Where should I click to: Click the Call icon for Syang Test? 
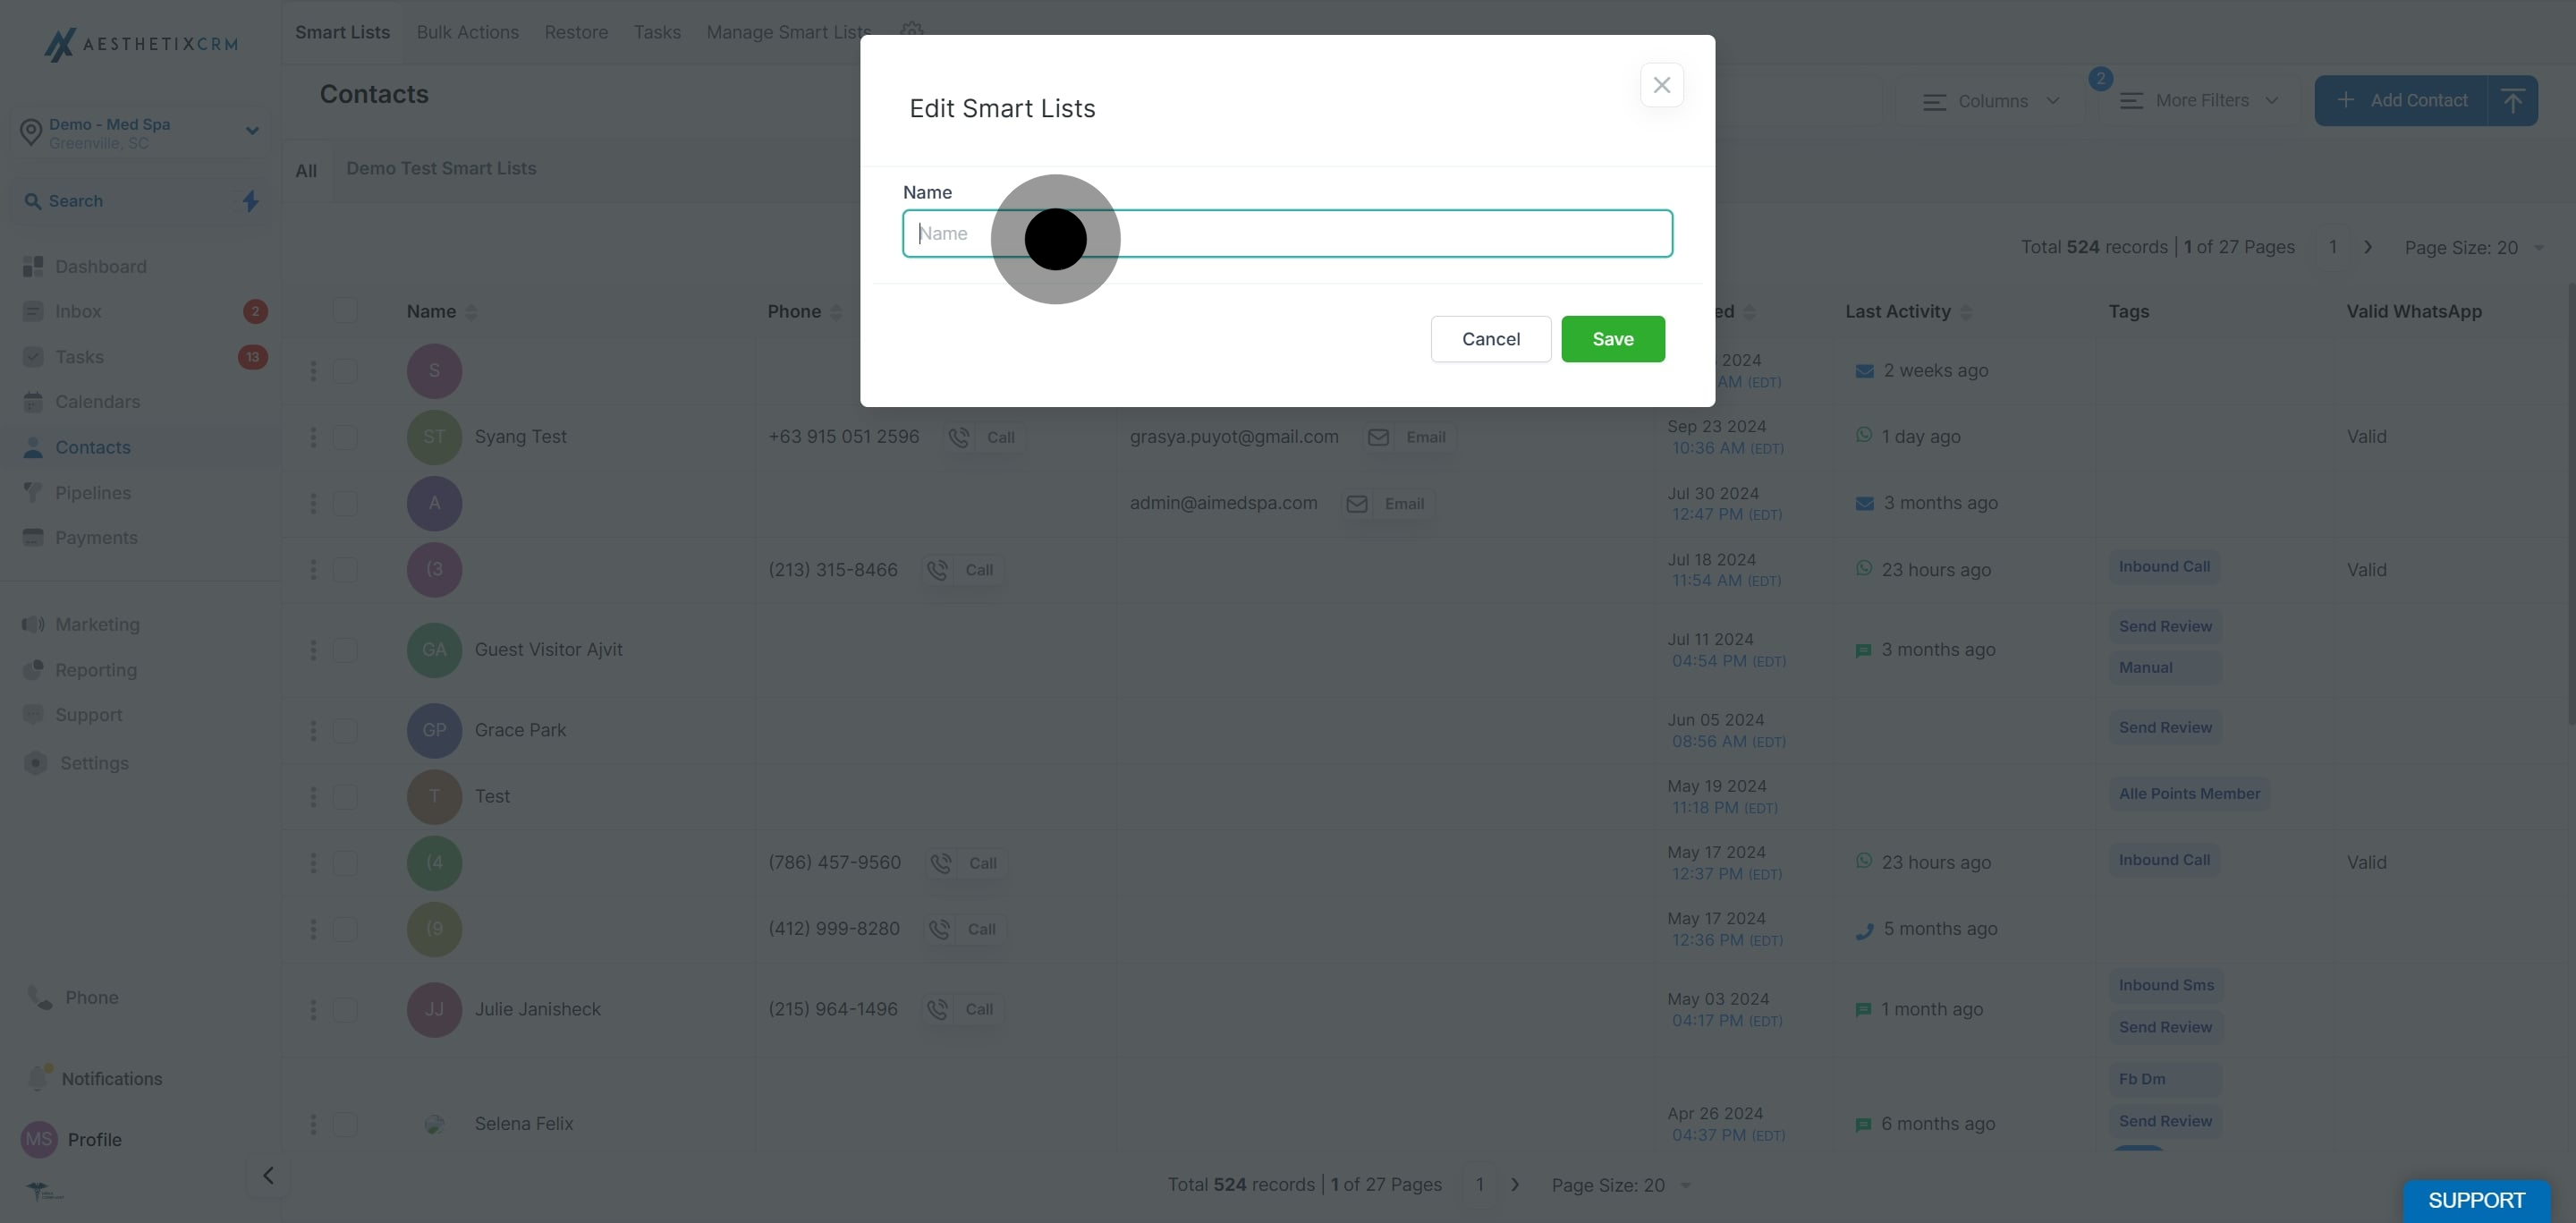(x=959, y=437)
